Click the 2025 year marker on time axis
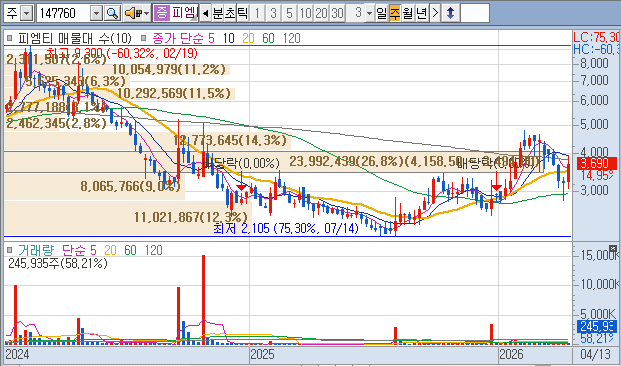Screen dimensions: 621x366 tap(262, 354)
